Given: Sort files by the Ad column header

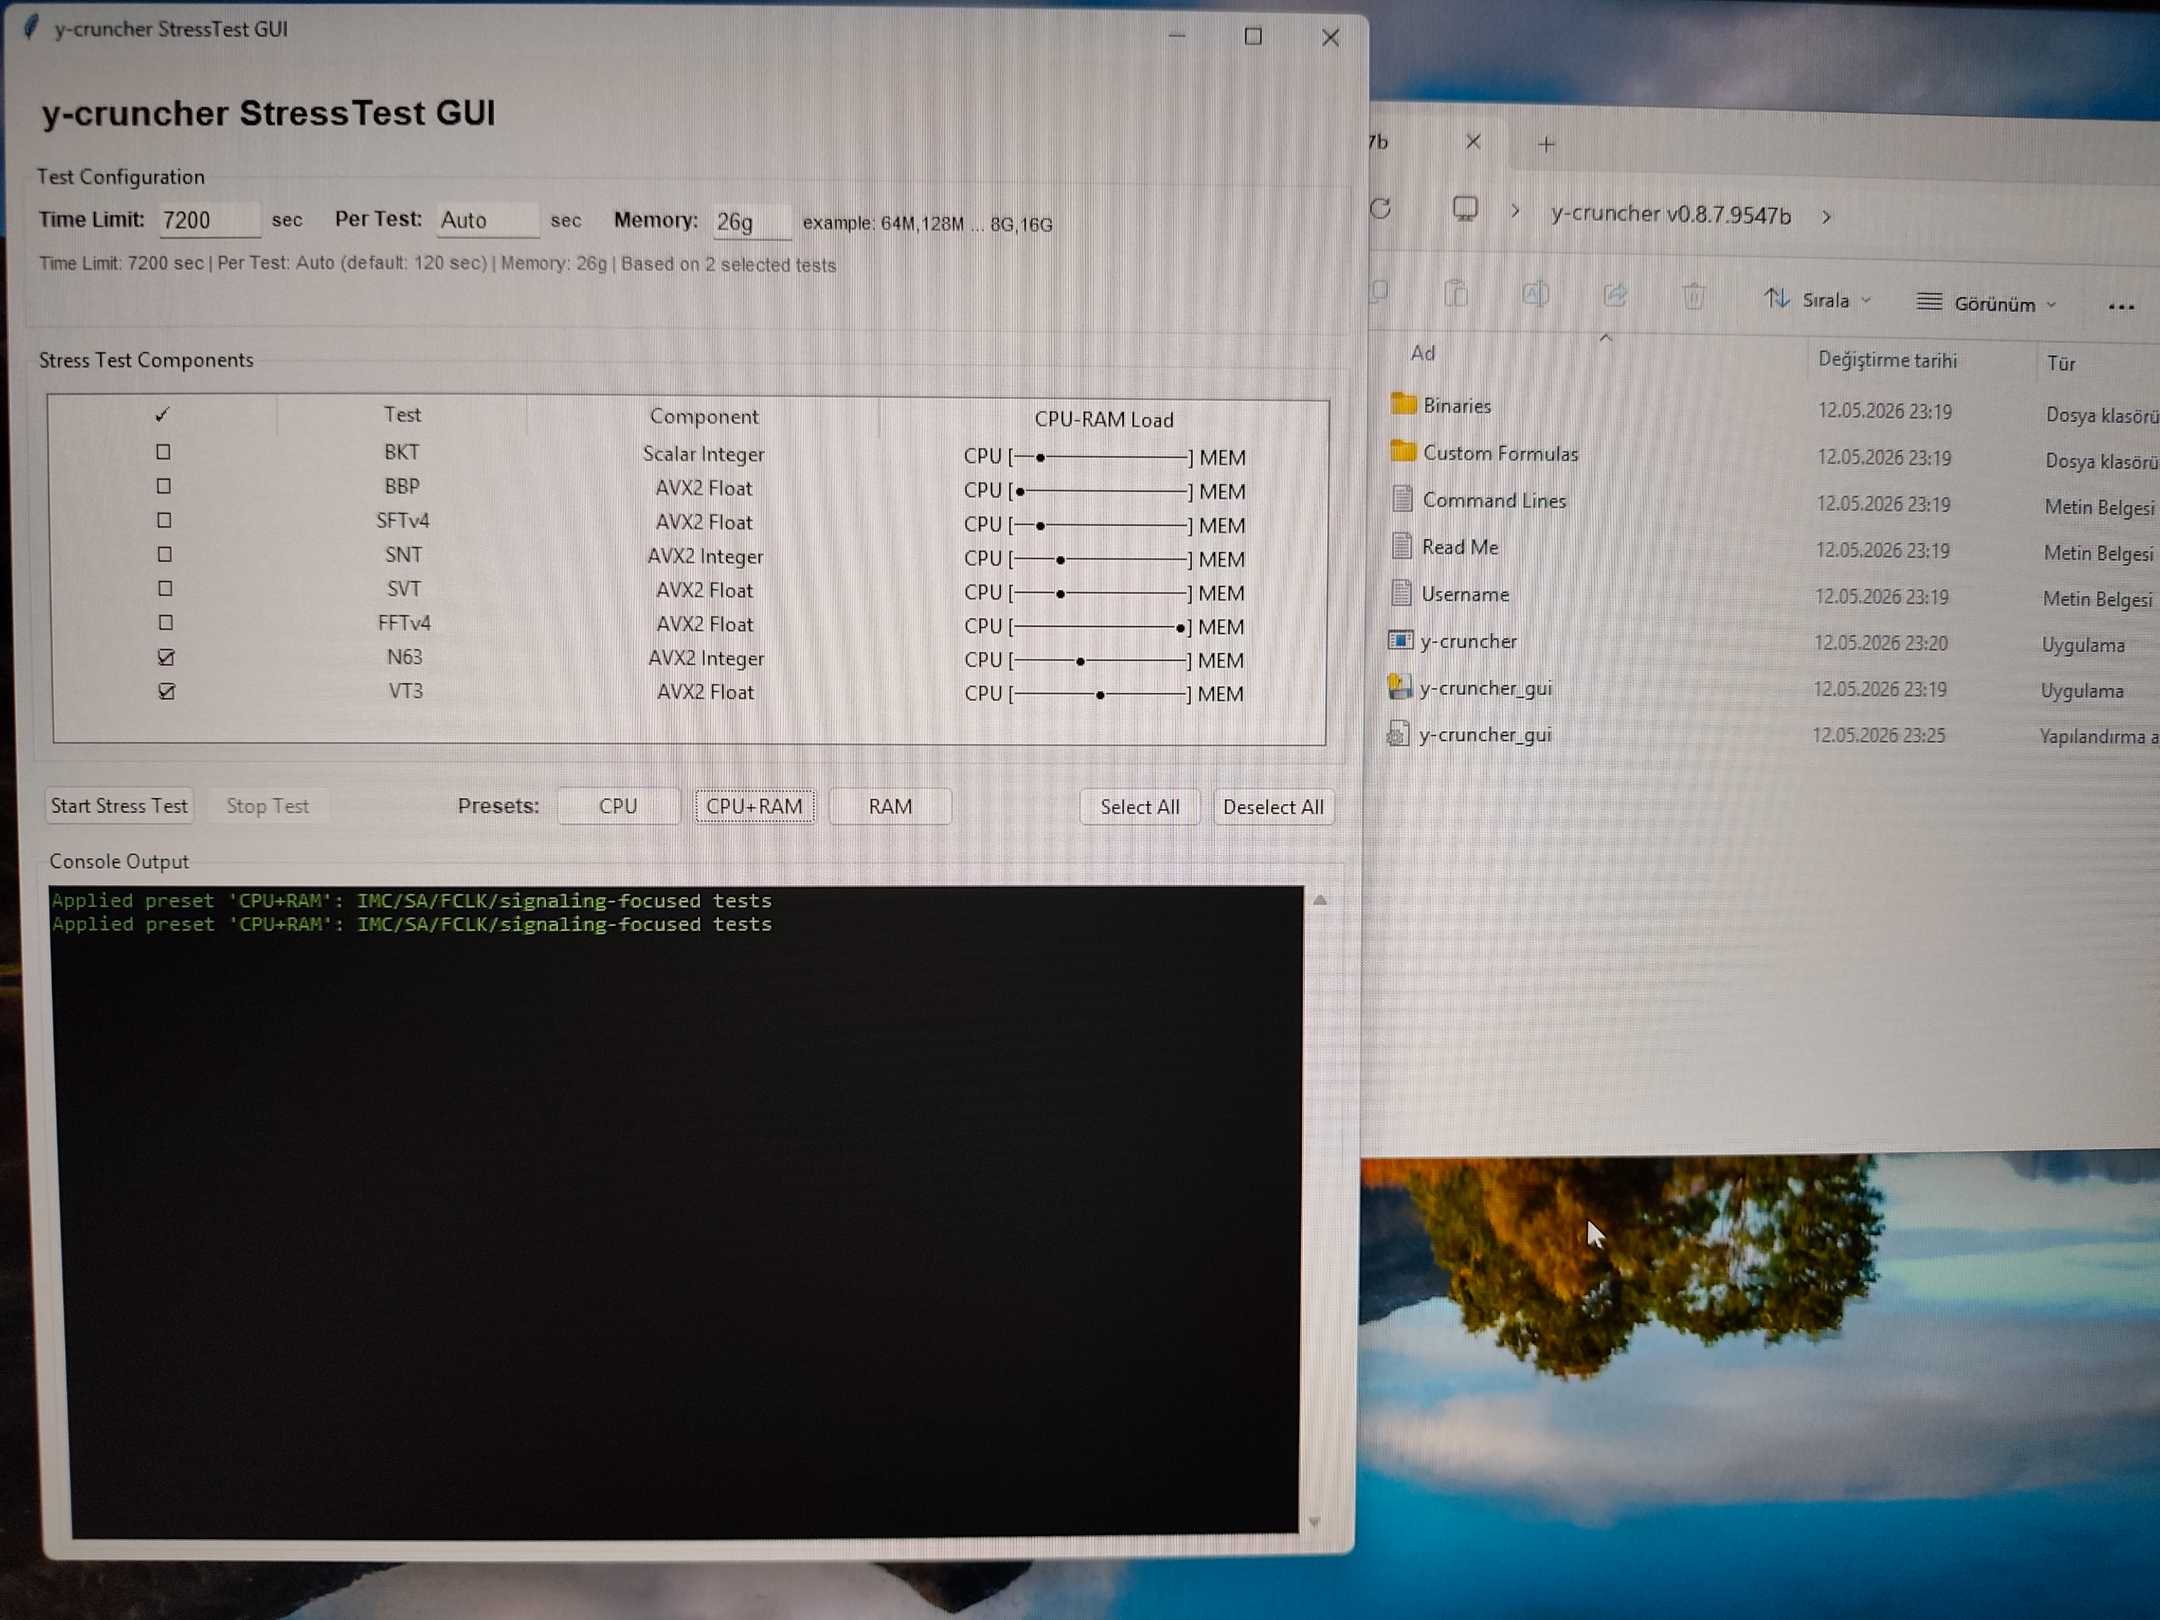Looking at the screenshot, I should click(1423, 353).
